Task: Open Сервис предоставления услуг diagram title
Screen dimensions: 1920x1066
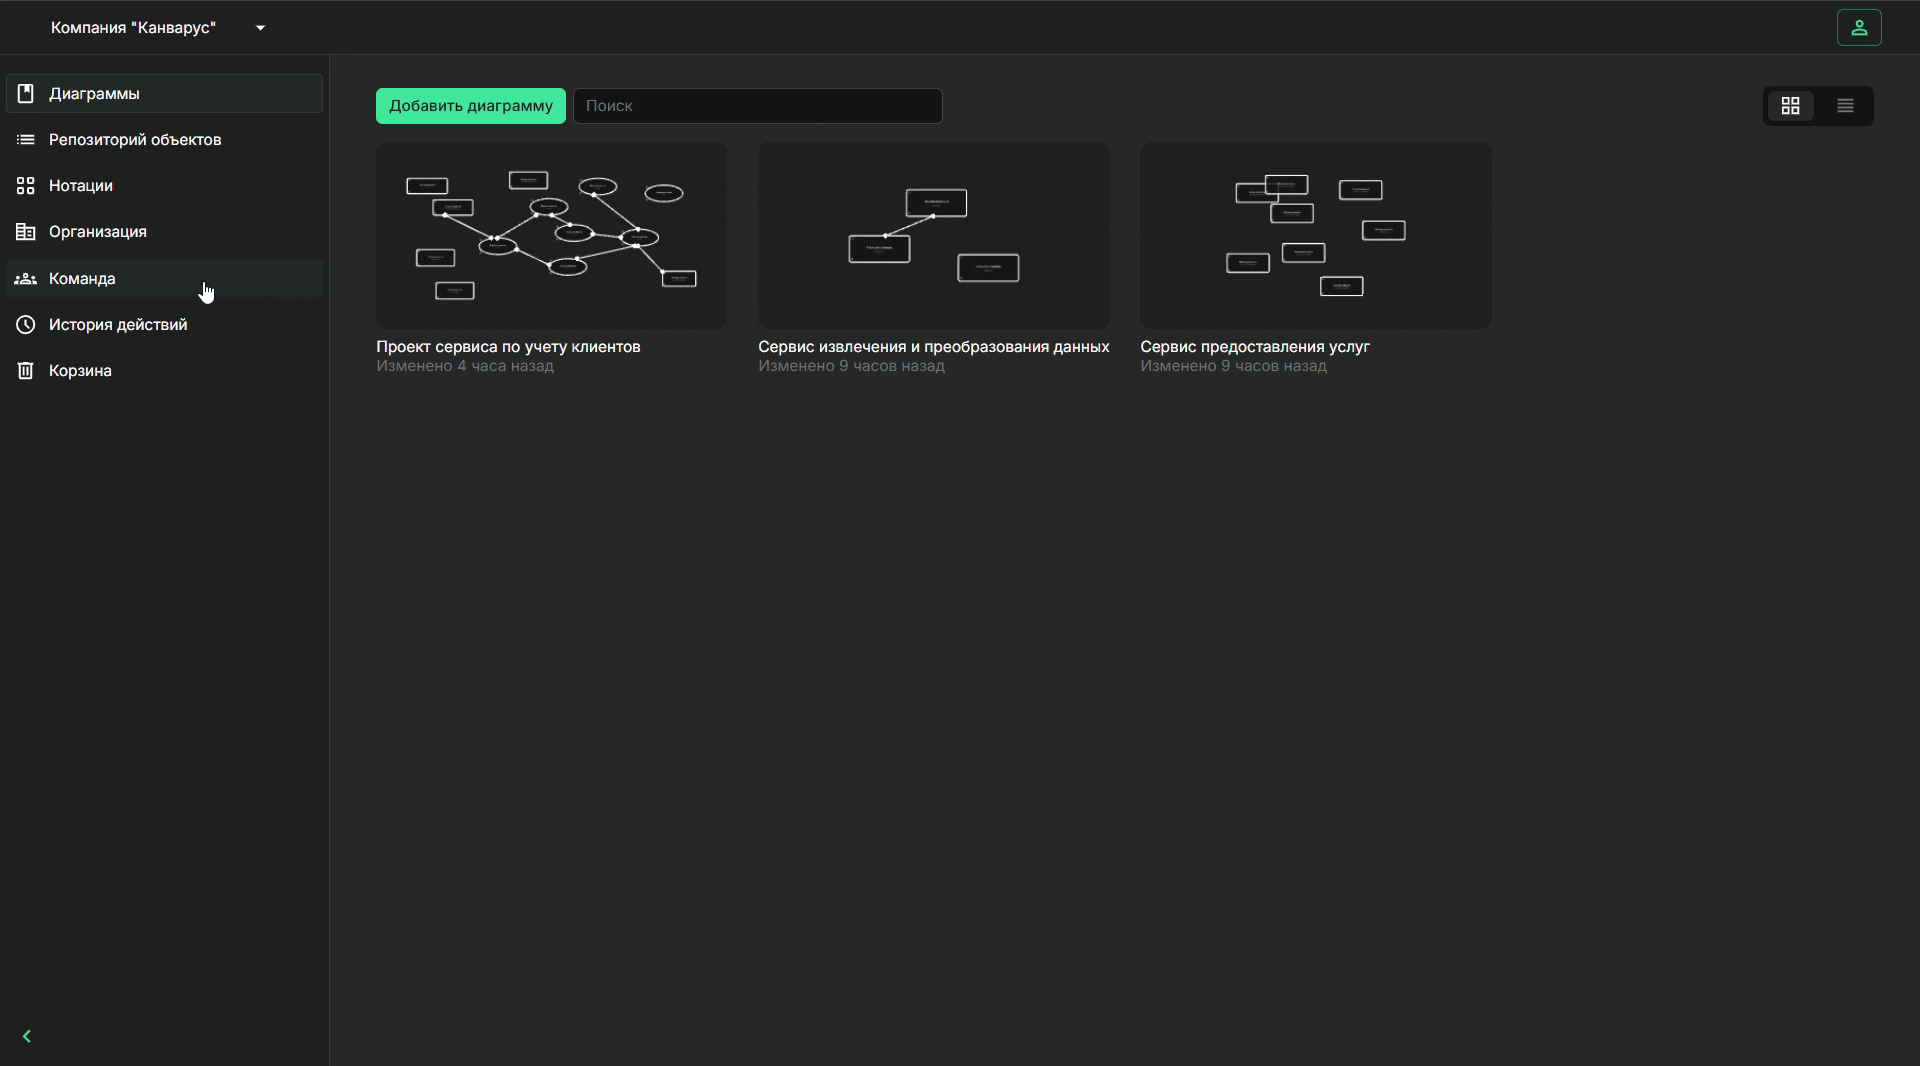Action: [1254, 347]
